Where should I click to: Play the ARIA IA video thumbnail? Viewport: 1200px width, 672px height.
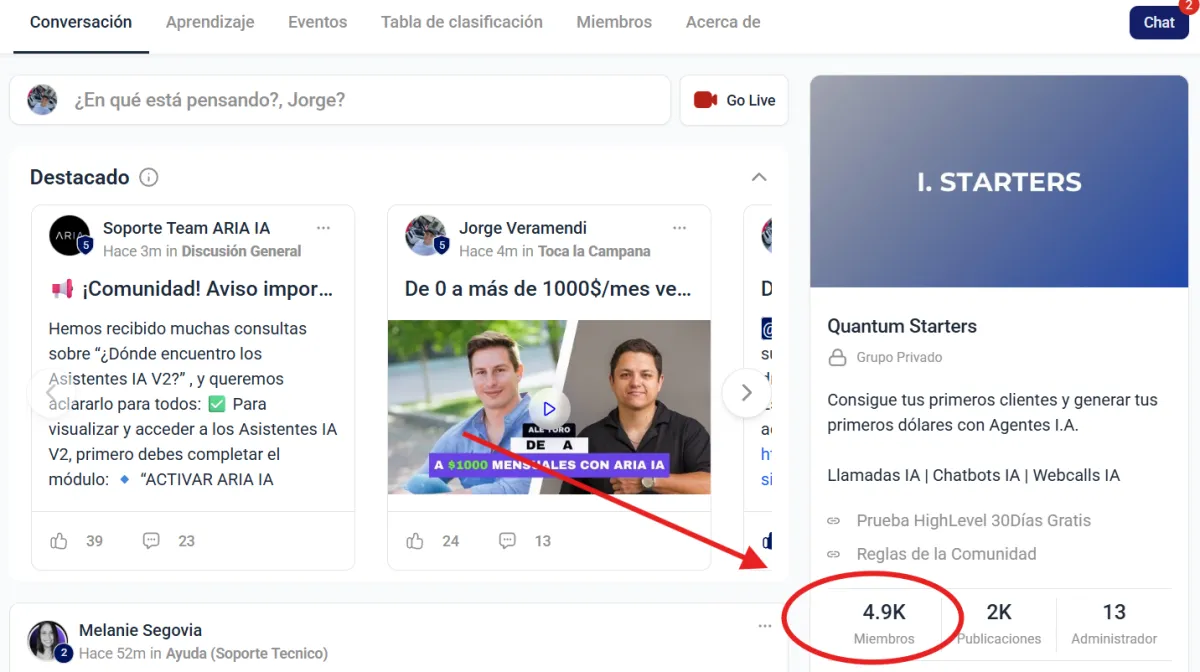tap(549, 408)
